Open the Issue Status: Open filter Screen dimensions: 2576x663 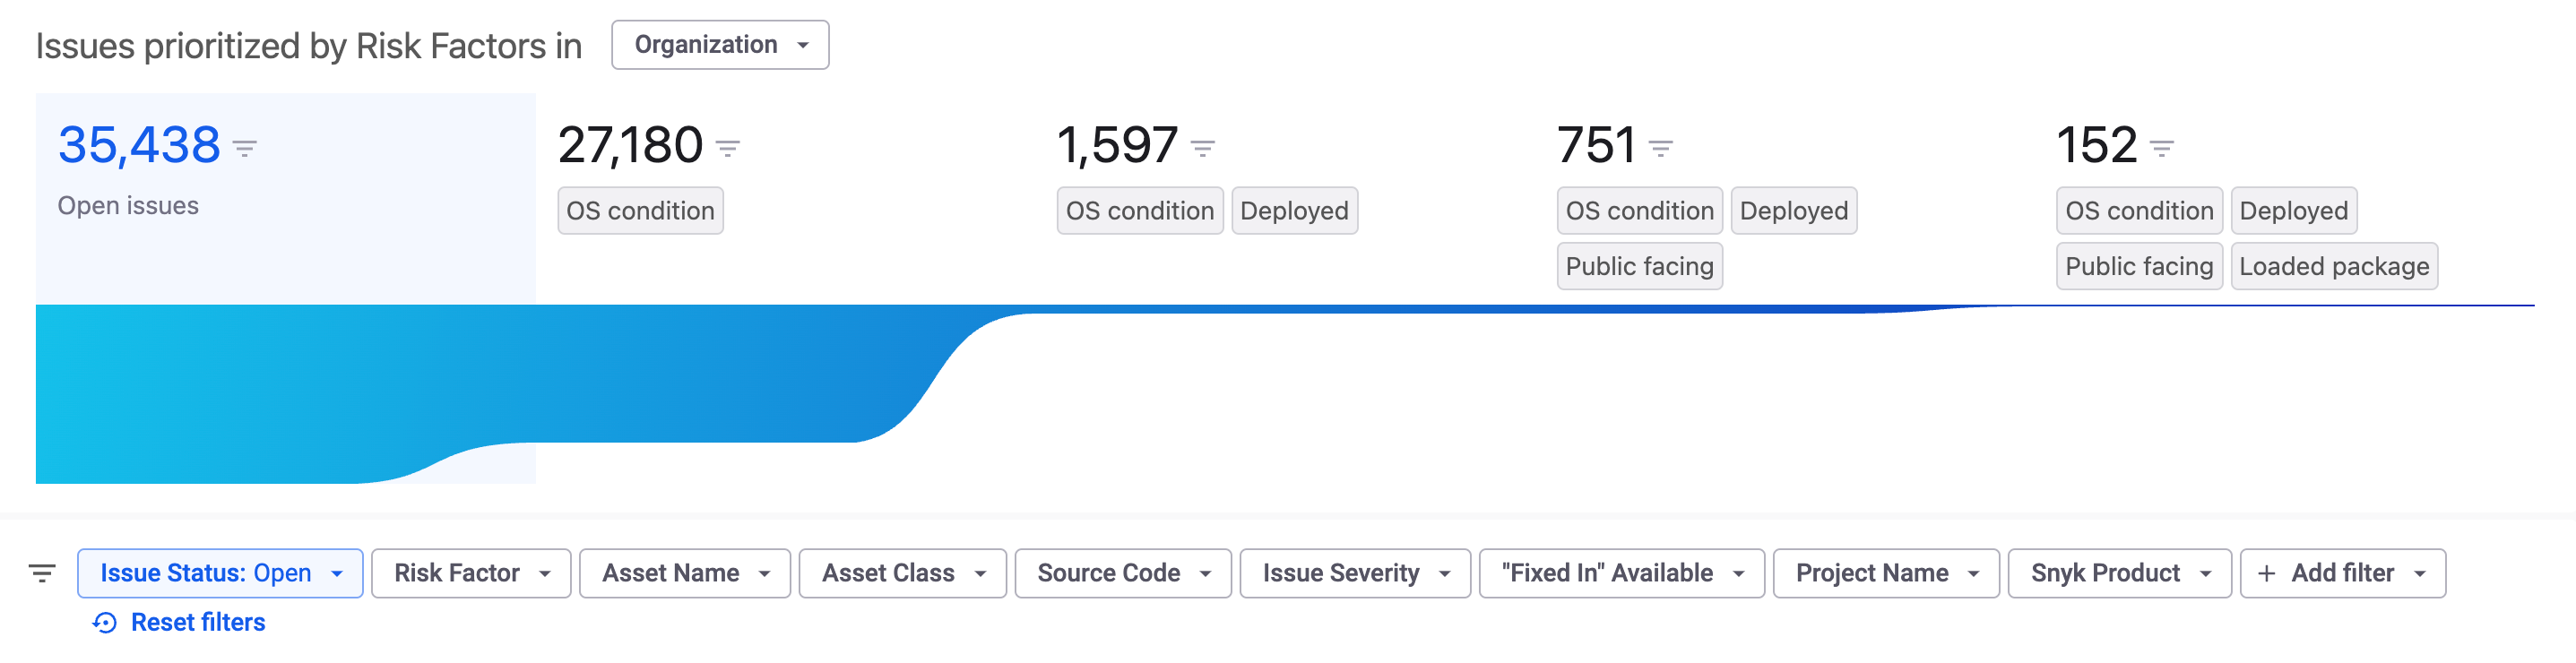pyautogui.click(x=220, y=573)
